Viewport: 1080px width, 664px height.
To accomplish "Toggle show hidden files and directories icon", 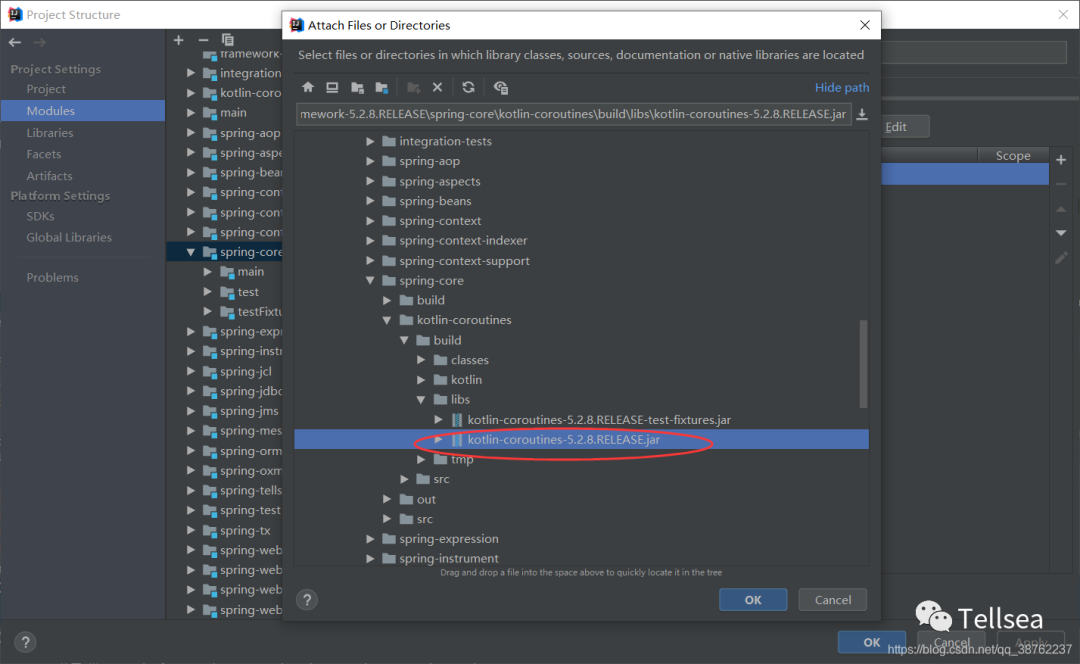I will tap(501, 87).
